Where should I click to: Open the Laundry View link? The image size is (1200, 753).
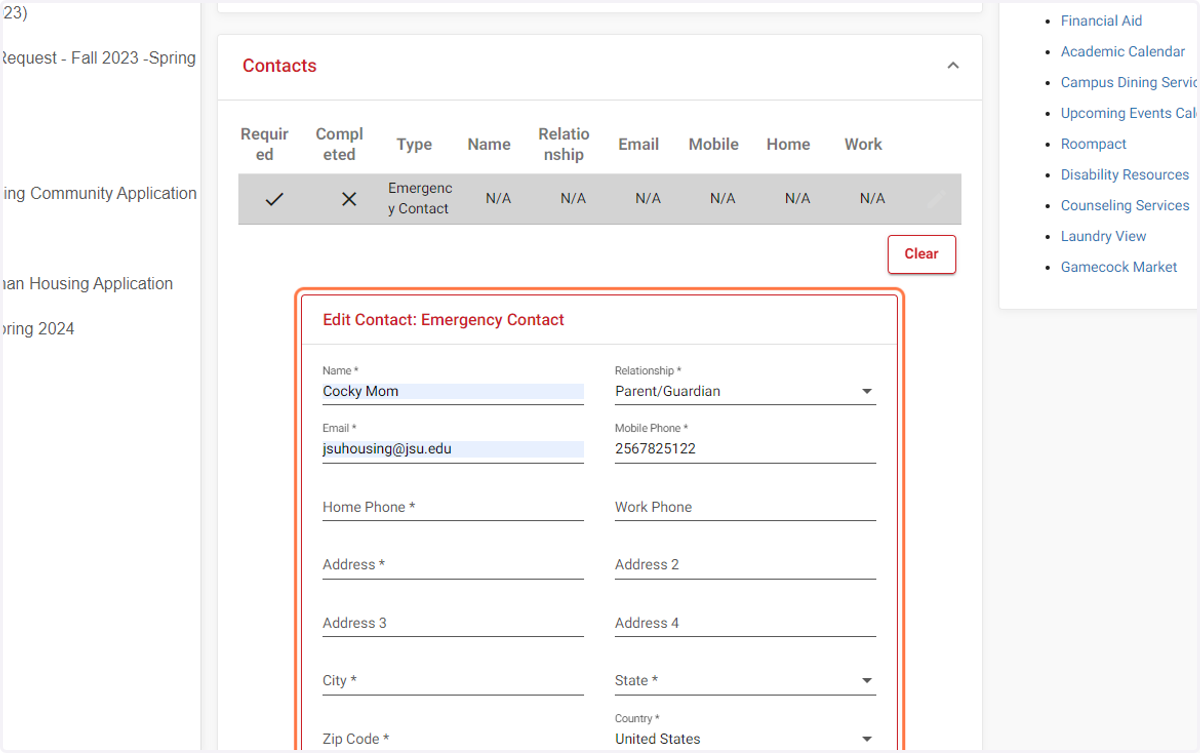(x=1104, y=237)
